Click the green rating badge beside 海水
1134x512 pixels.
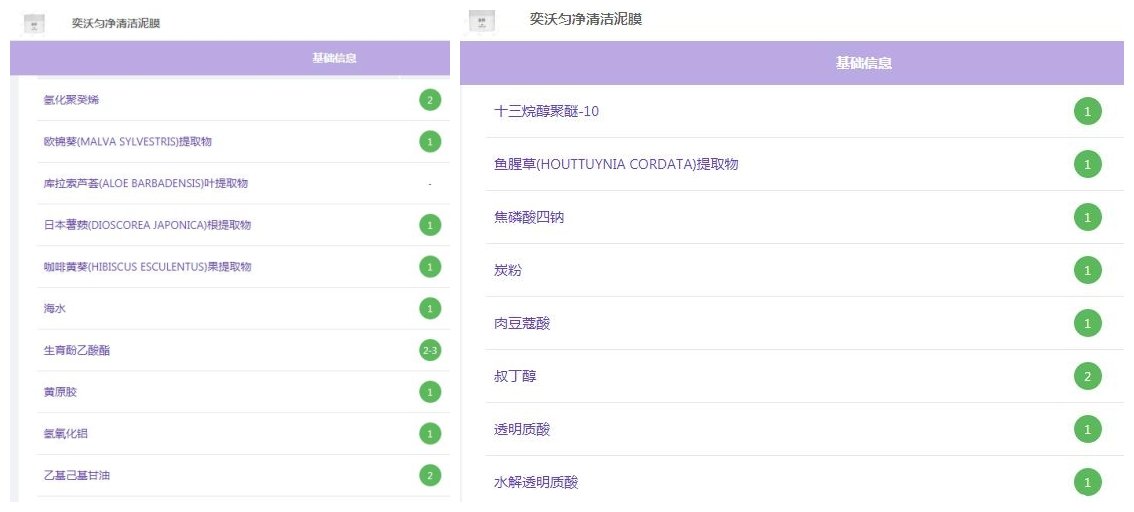[429, 309]
